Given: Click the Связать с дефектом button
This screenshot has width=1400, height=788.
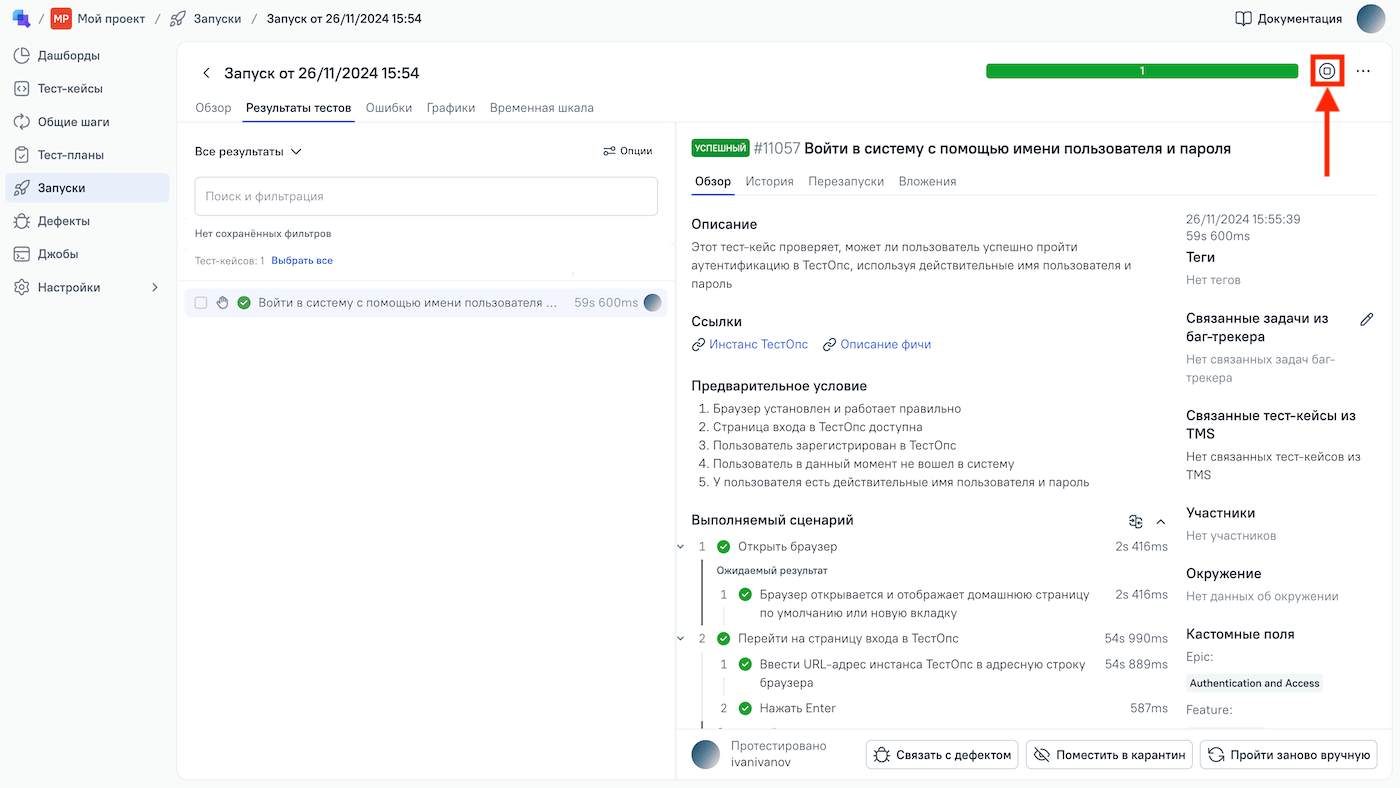Looking at the screenshot, I should pos(941,755).
